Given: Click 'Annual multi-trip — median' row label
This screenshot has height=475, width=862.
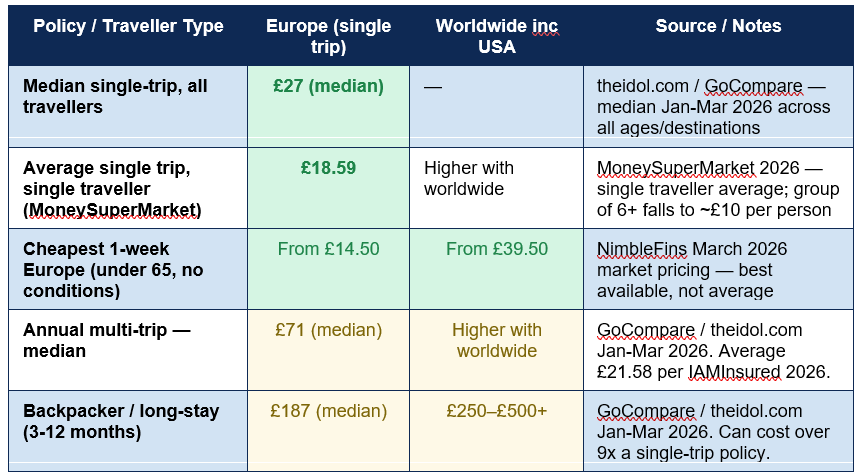Looking at the screenshot, I should point(107,340).
